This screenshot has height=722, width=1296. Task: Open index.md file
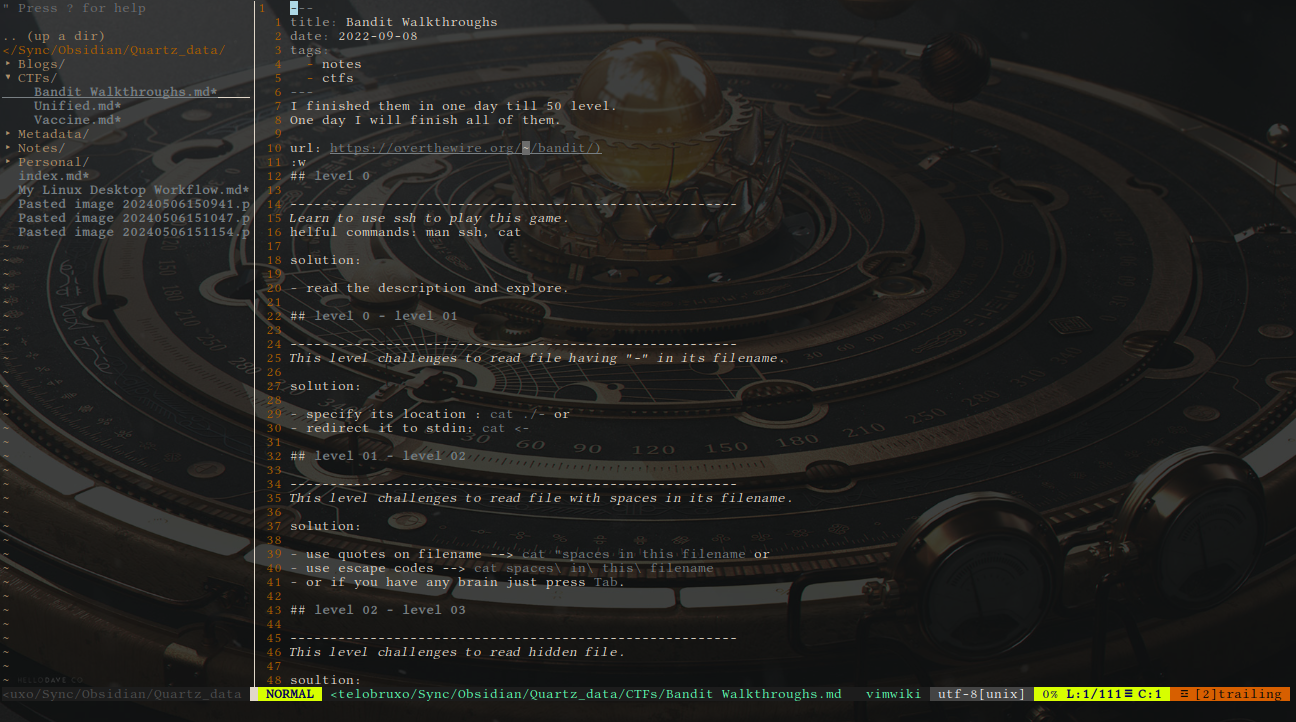[x=54, y=176]
